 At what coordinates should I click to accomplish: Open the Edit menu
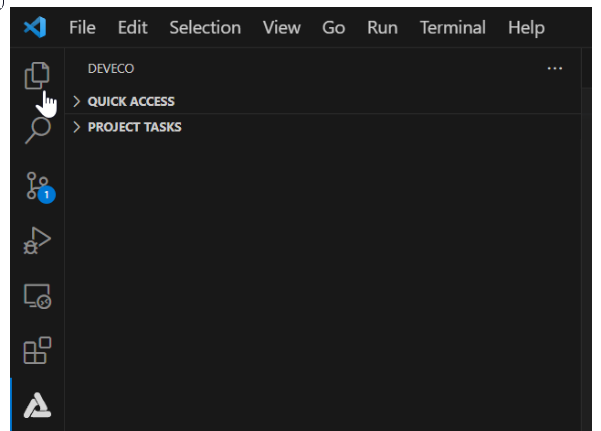[133, 27]
